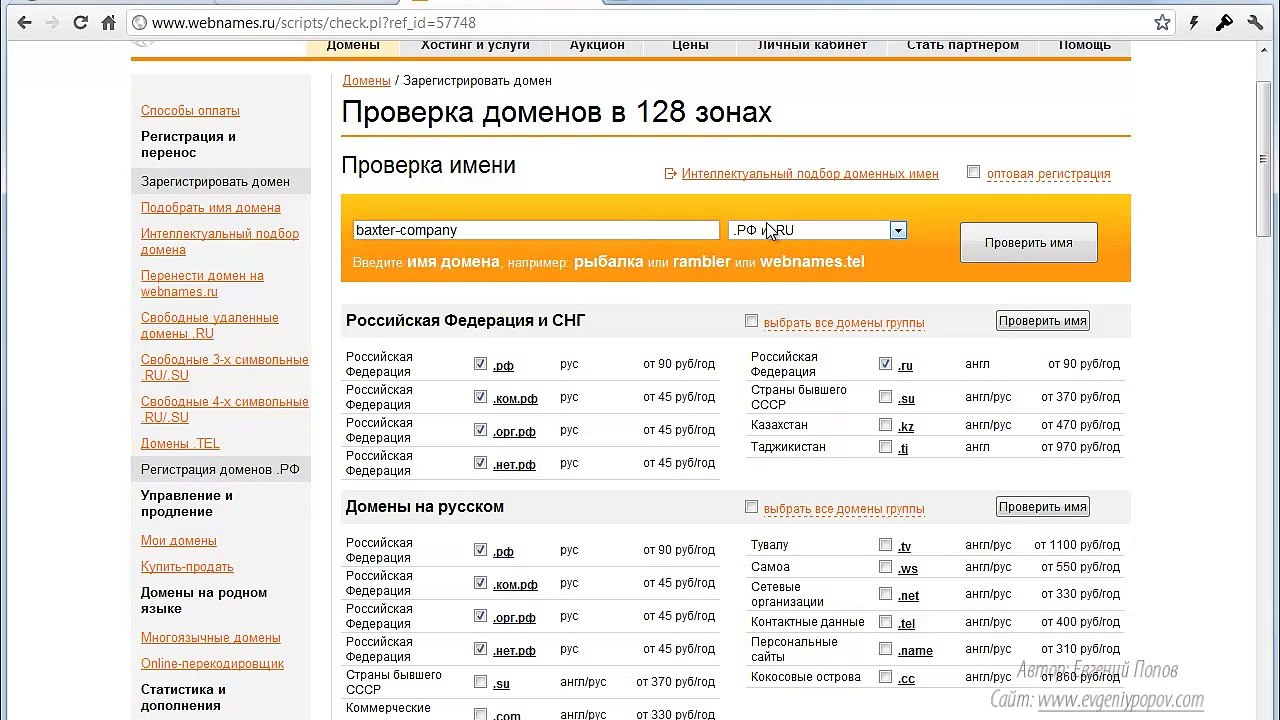Open the Аукцион menu tab
1280x720 pixels.
[597, 46]
